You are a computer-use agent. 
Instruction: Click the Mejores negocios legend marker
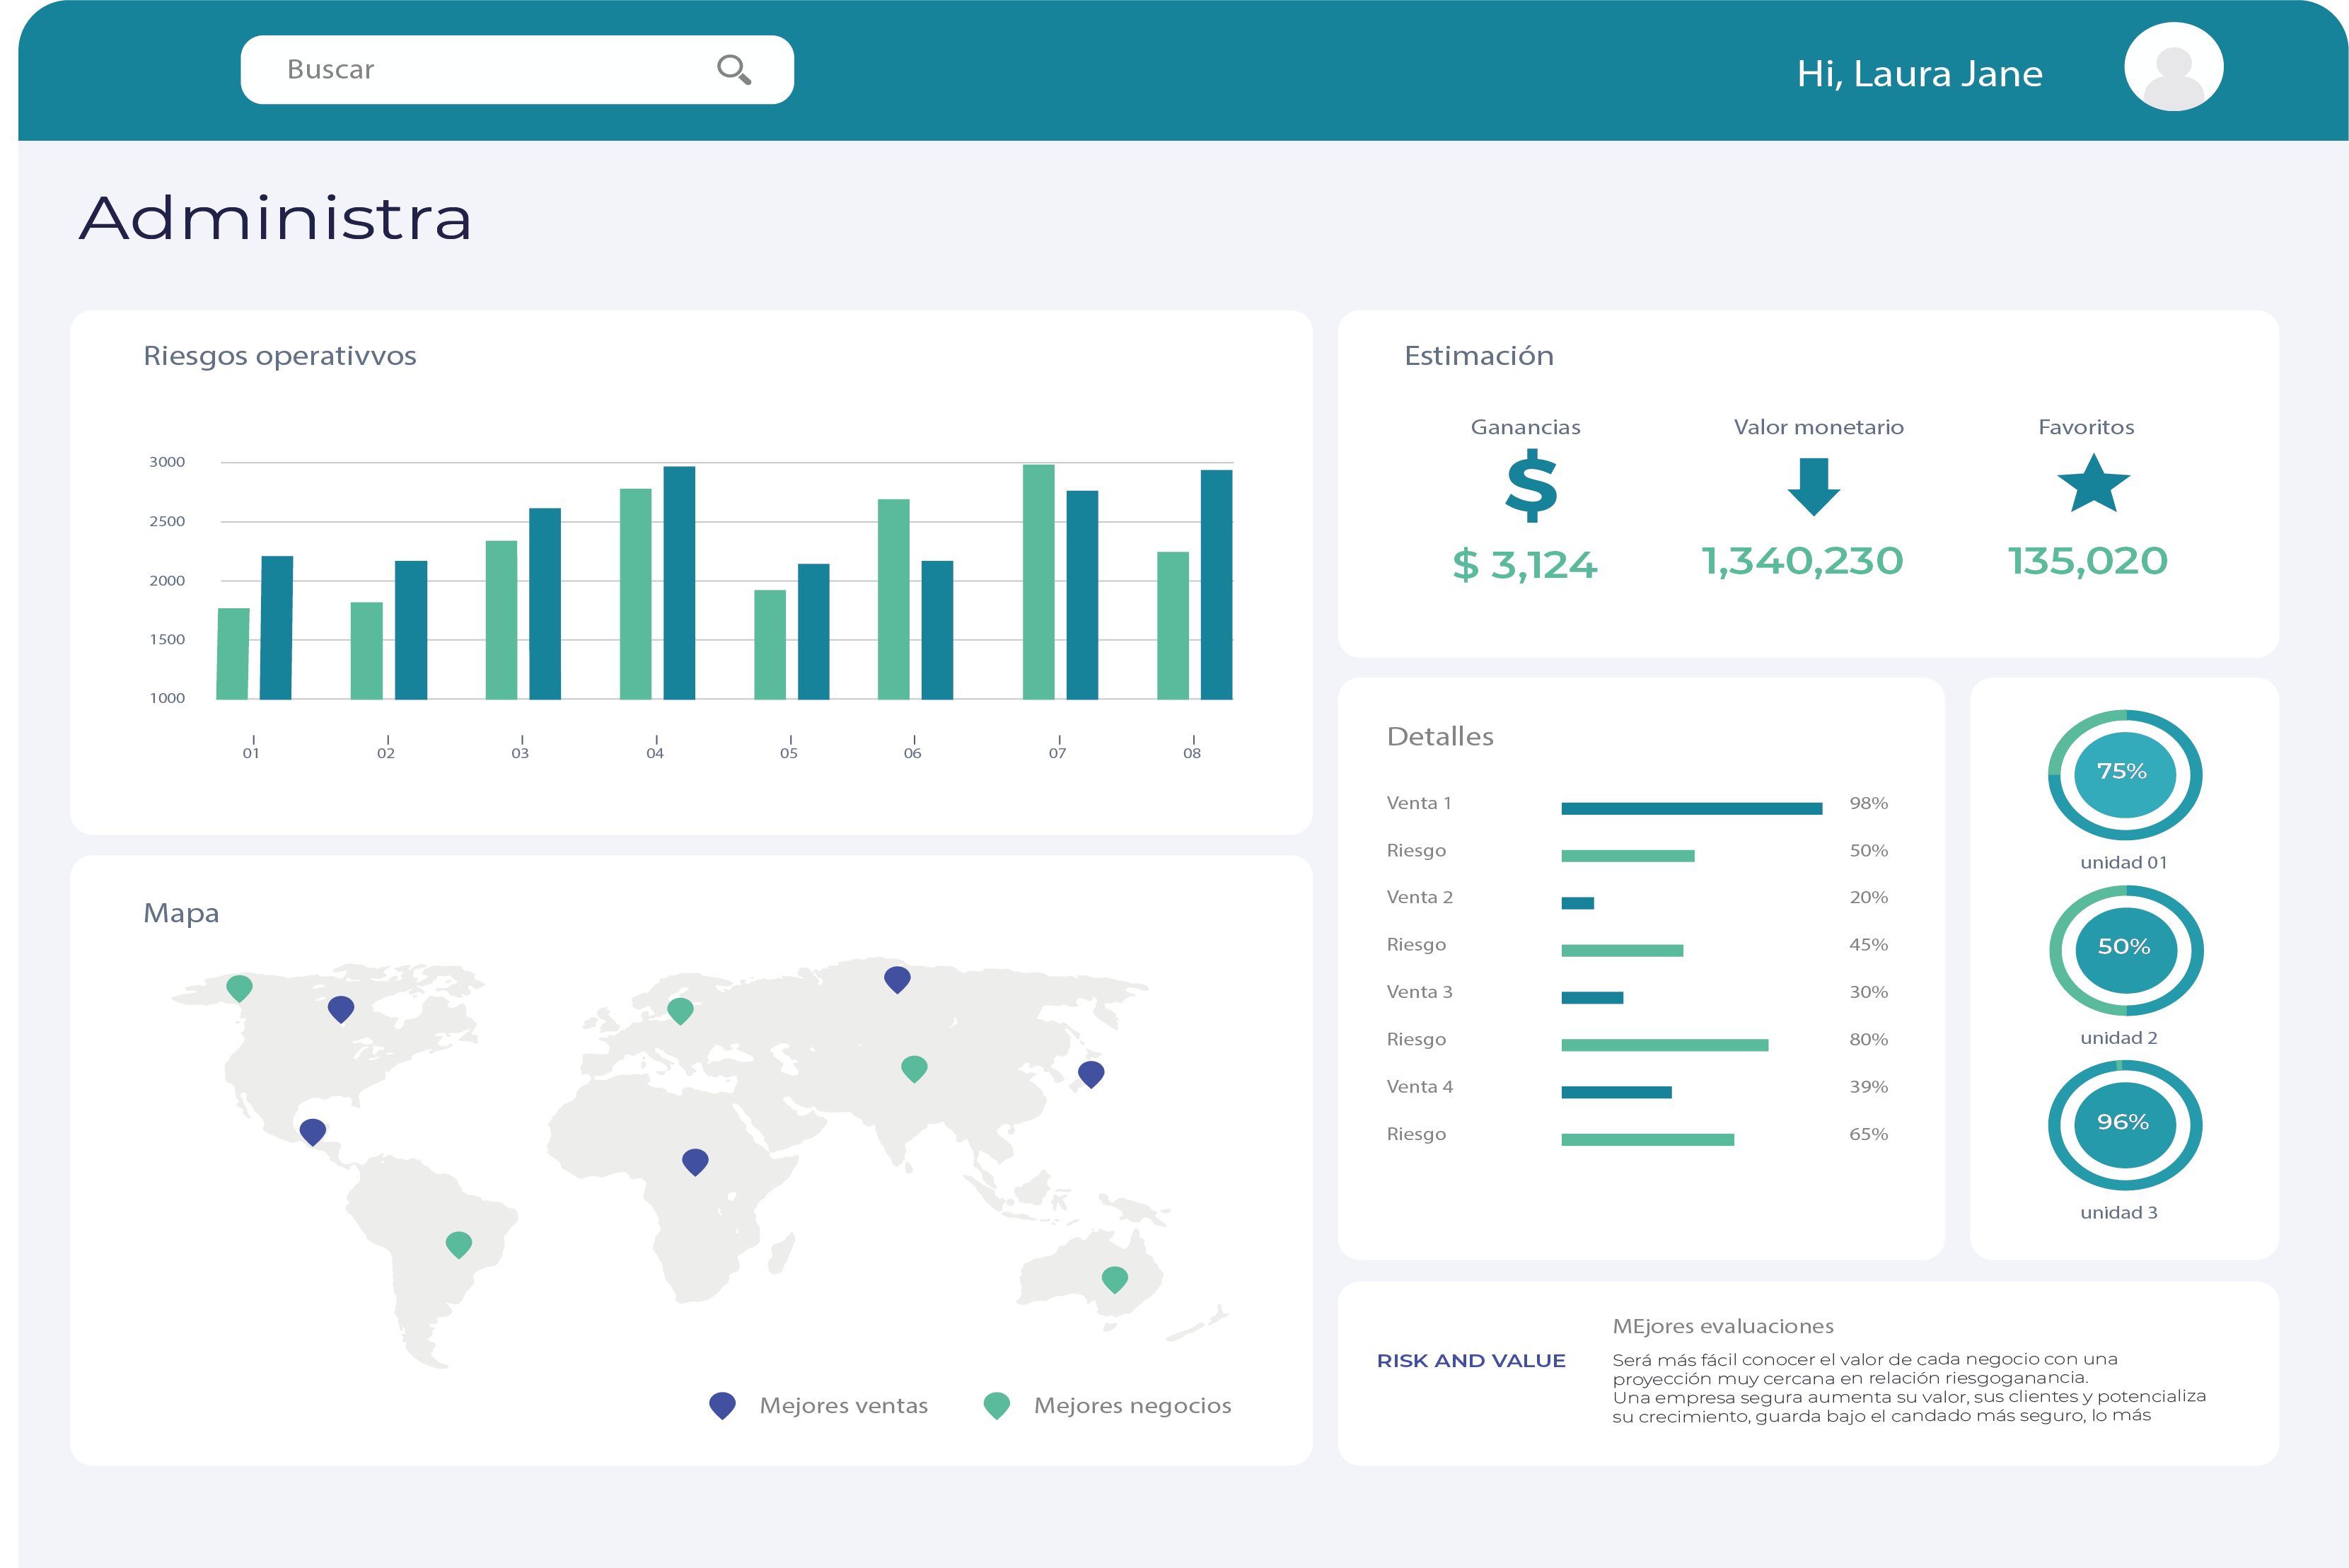coord(996,1405)
